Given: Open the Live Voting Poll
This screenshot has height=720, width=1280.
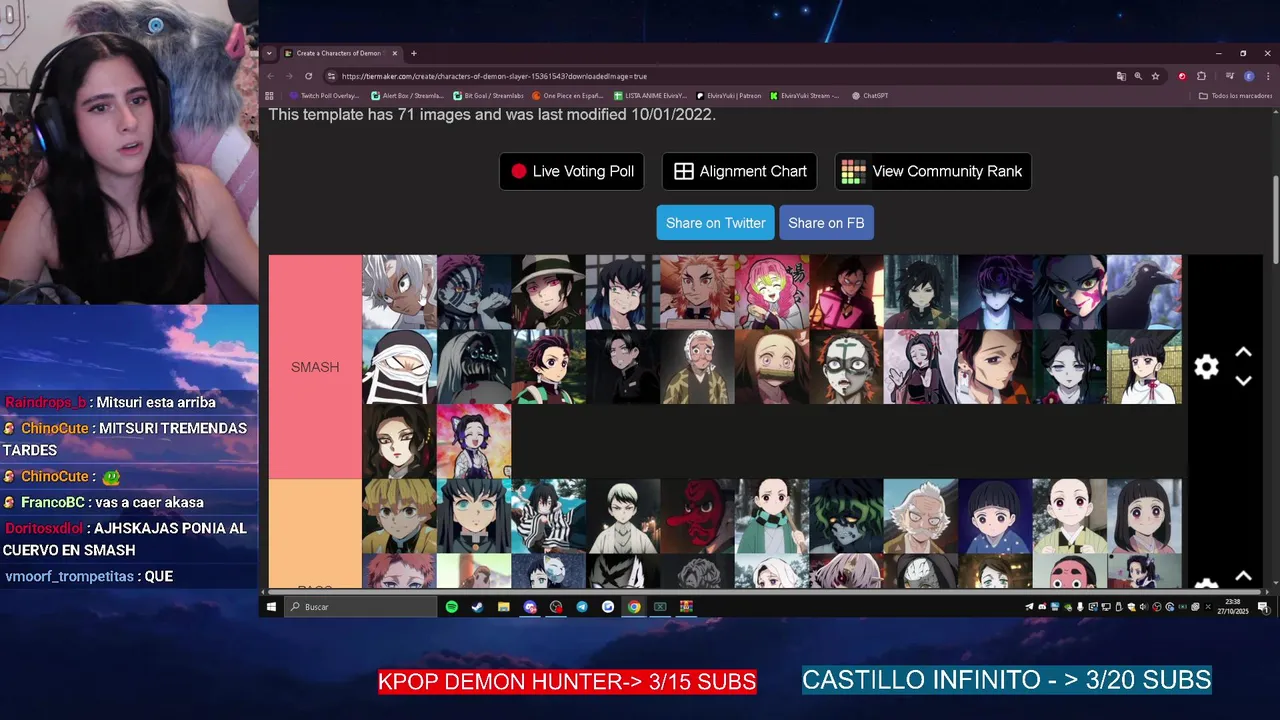Looking at the screenshot, I should point(572,171).
